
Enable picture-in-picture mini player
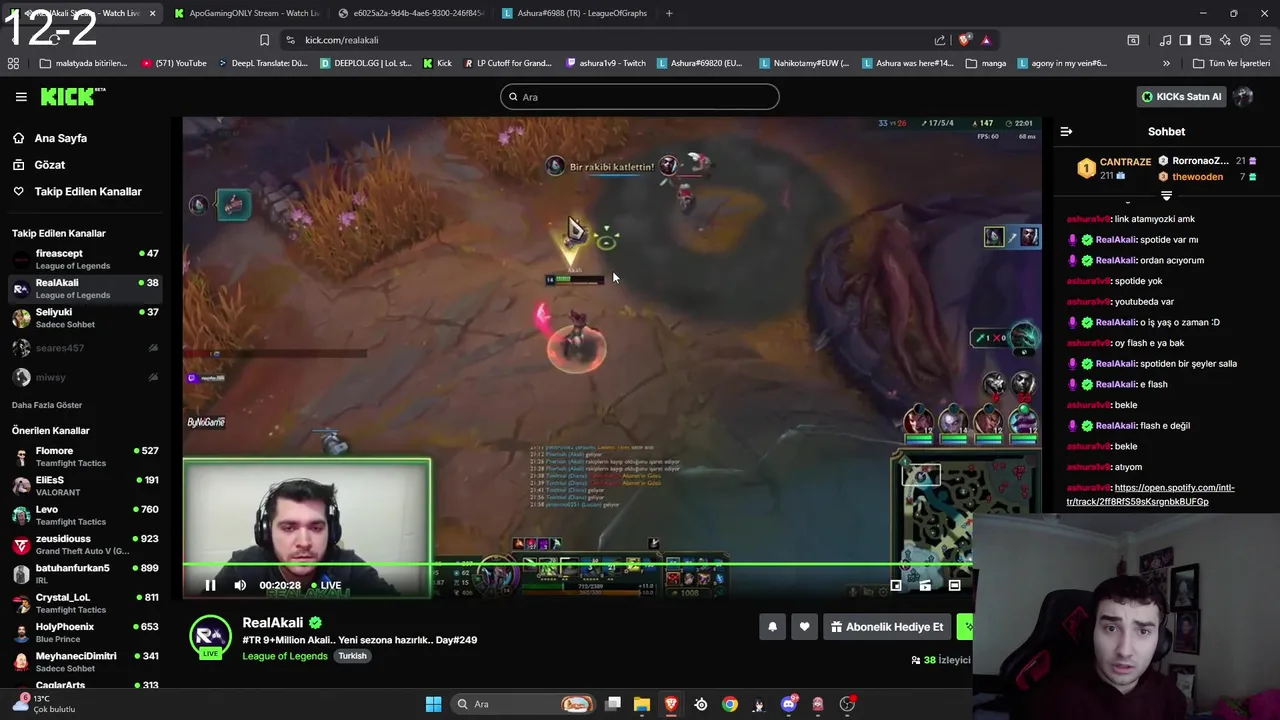tap(896, 585)
